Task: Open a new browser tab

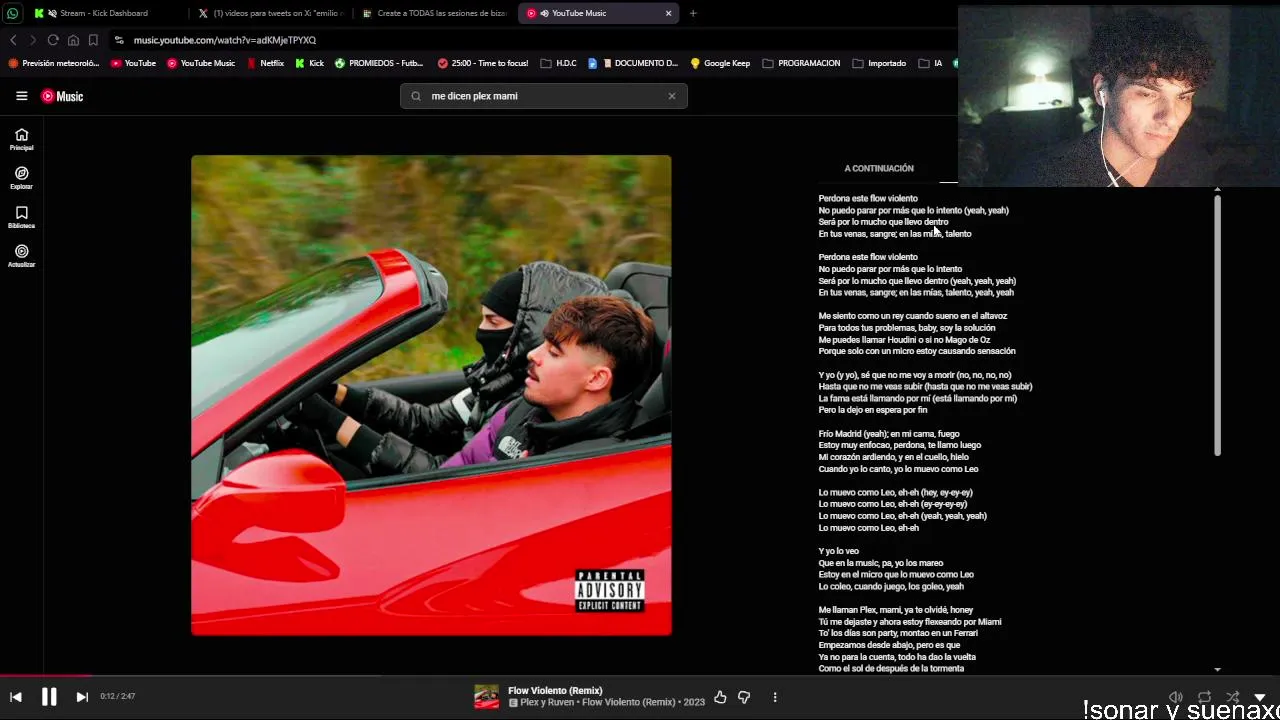Action: [693, 13]
